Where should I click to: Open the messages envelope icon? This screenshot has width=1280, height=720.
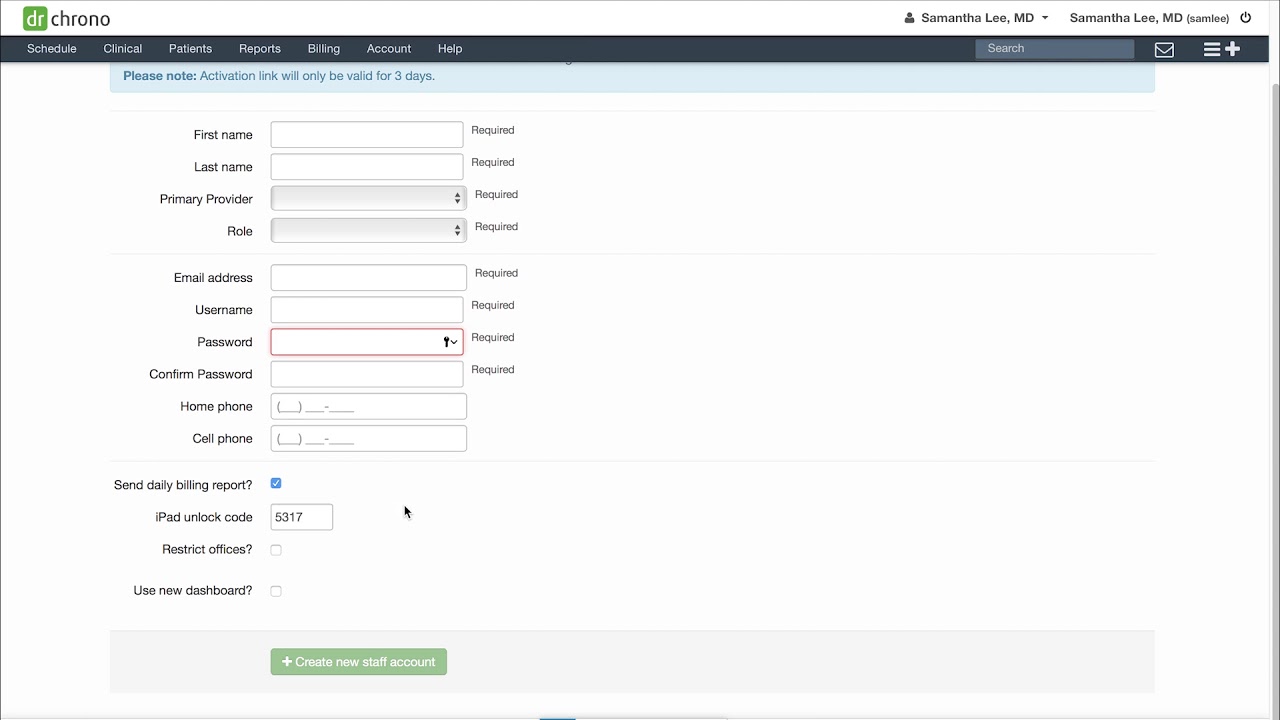[1164, 49]
